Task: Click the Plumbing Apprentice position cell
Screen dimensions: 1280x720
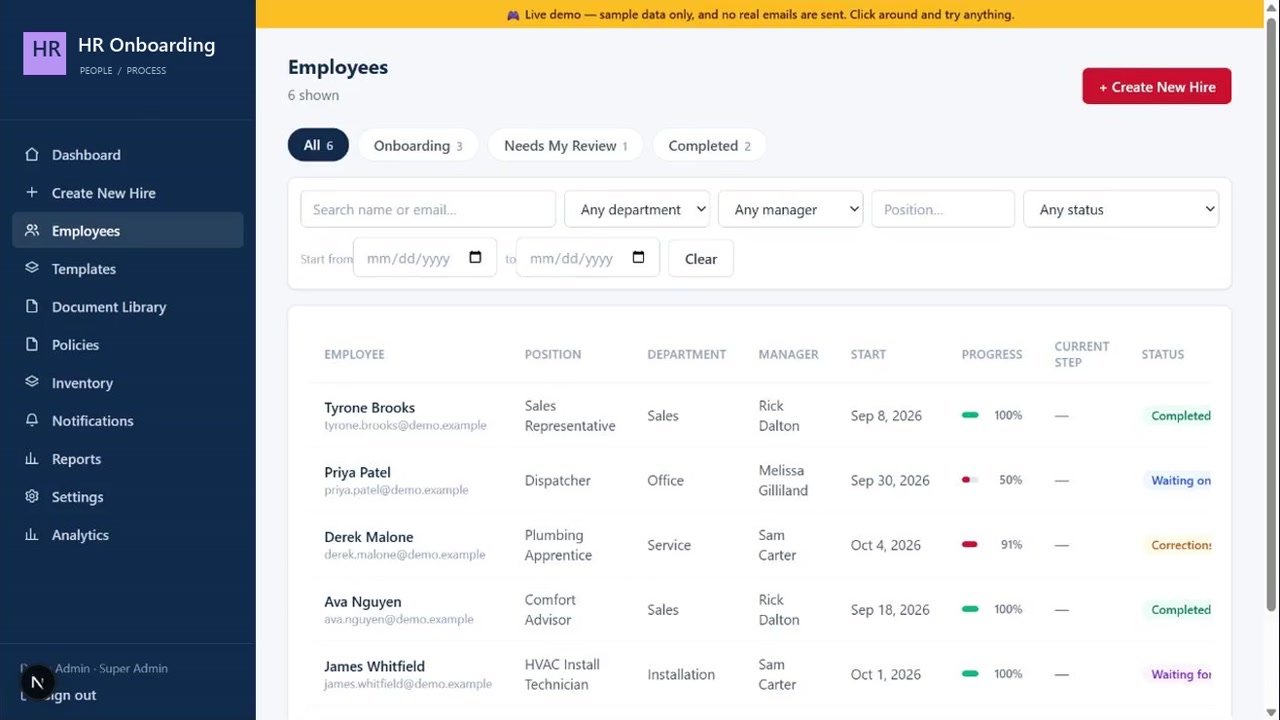Action: 558,545
